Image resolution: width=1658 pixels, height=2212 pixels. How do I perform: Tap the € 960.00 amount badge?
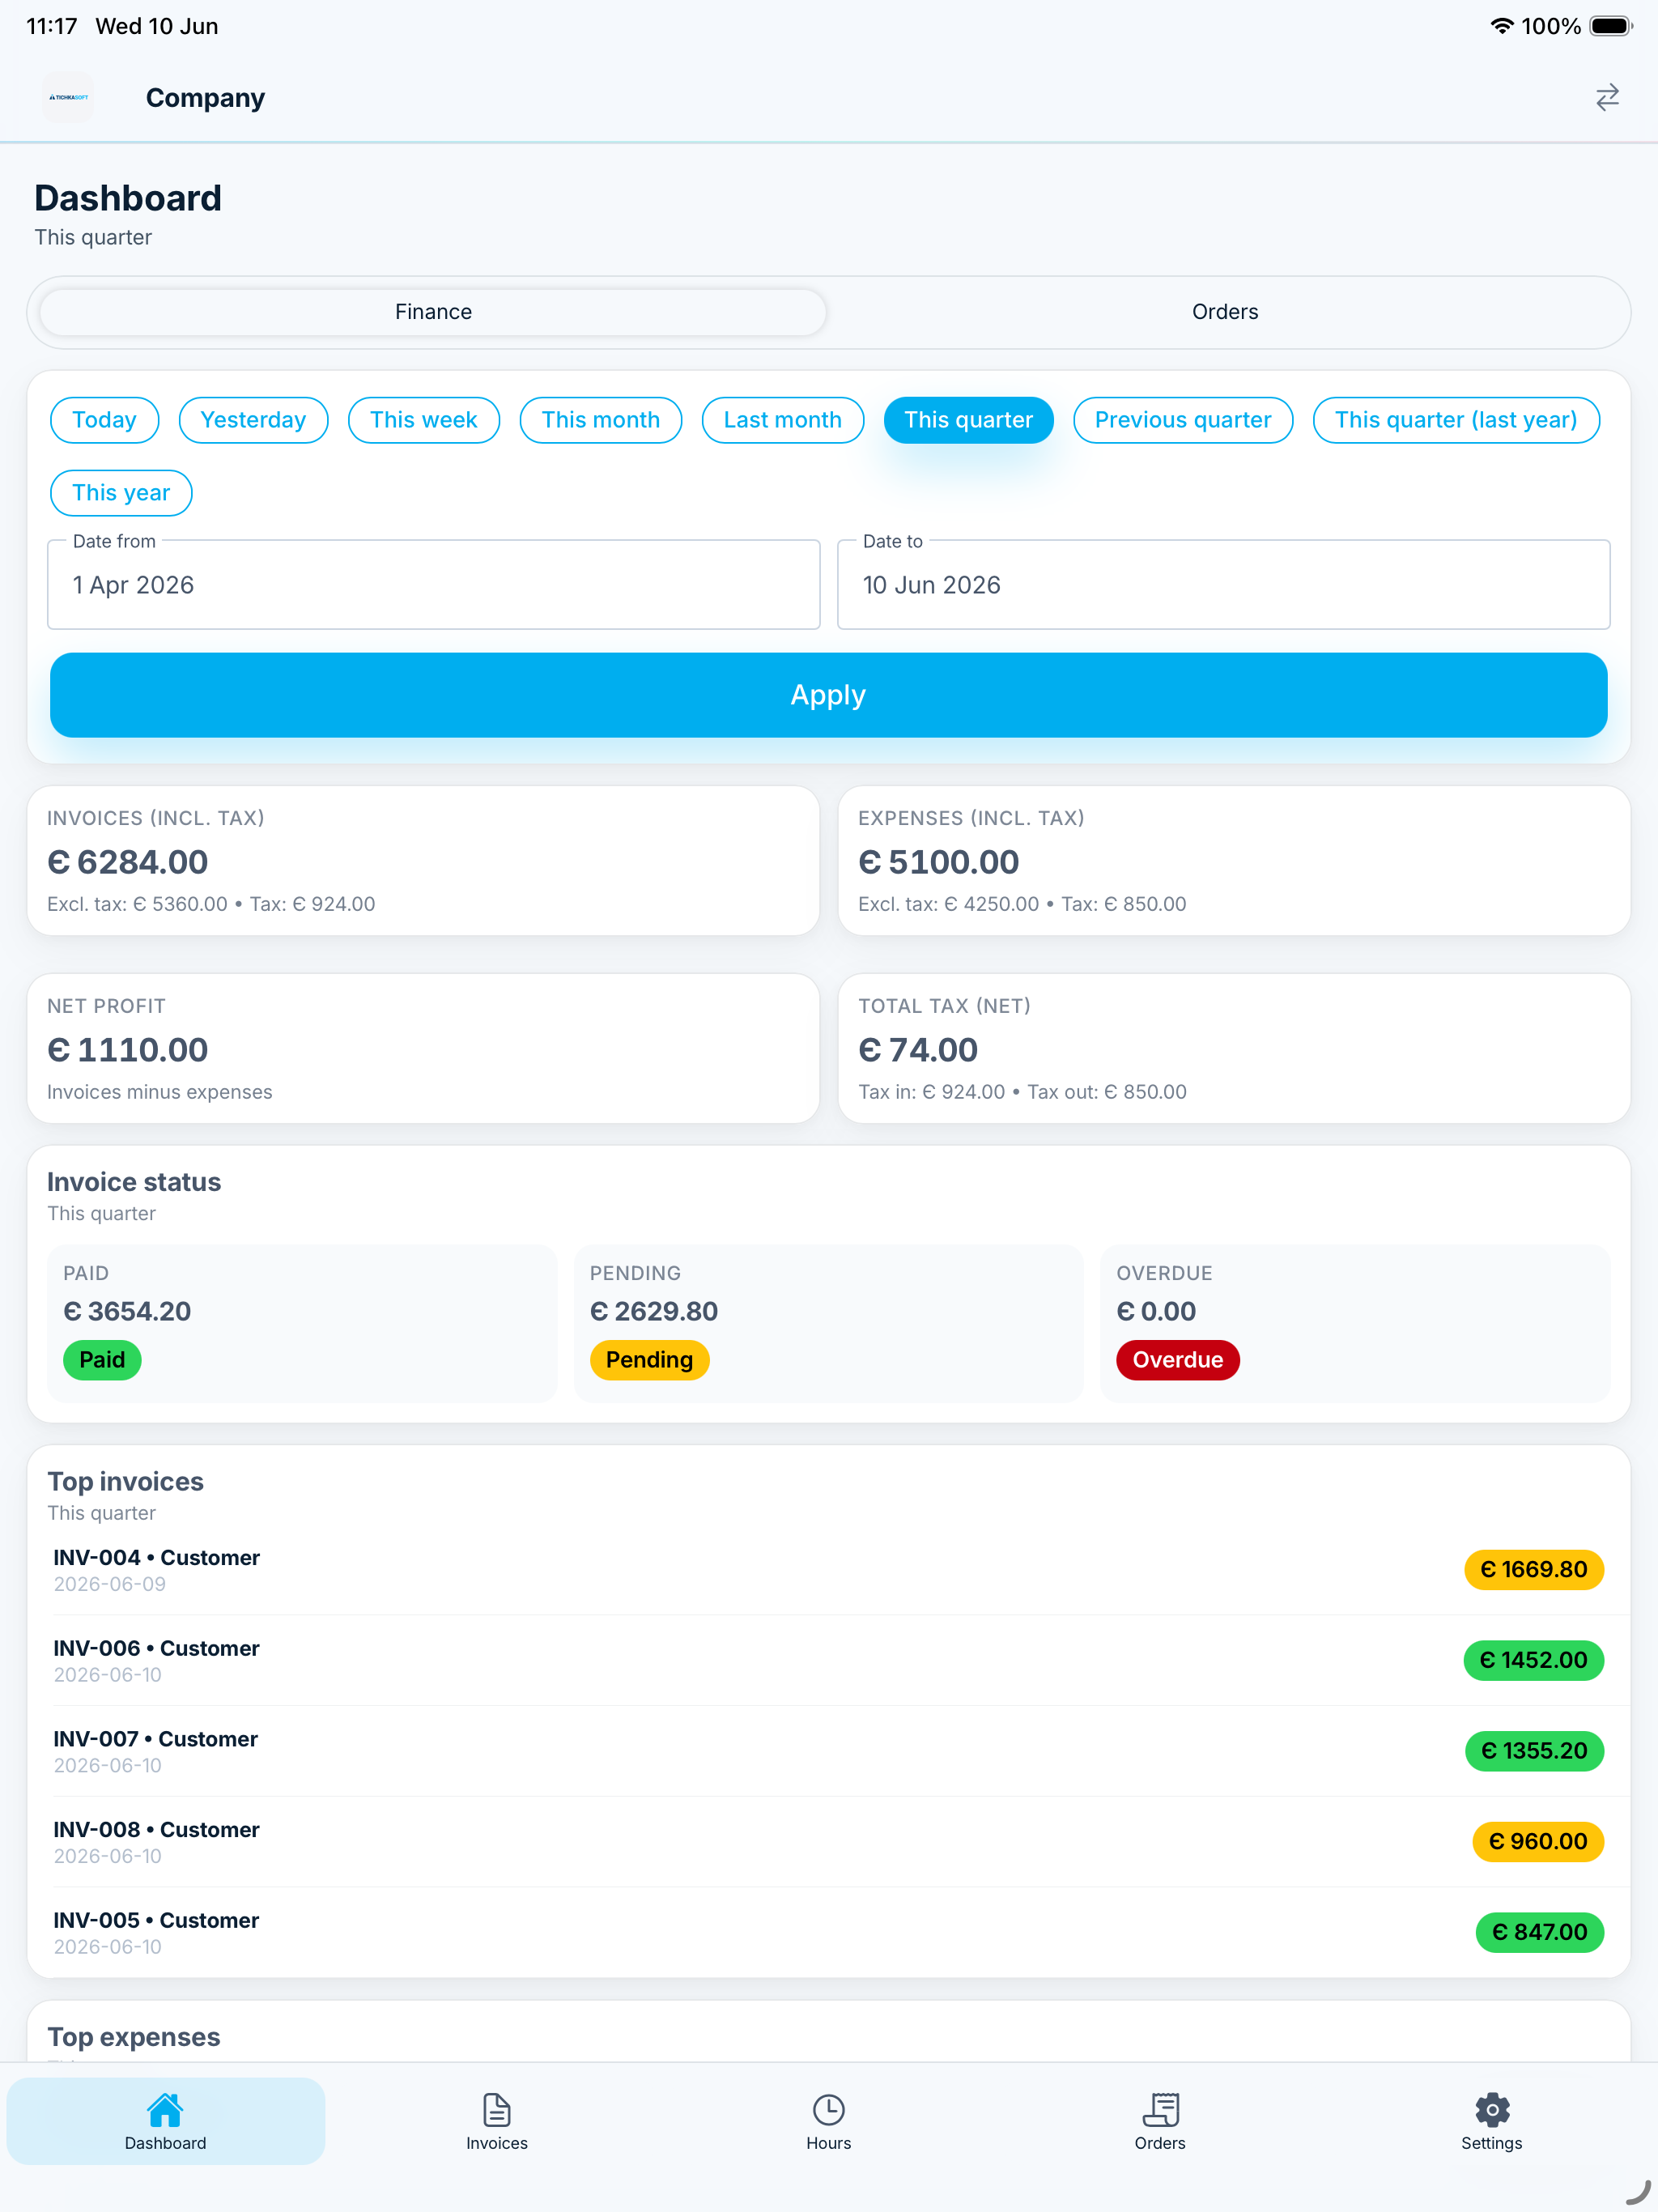point(1538,1842)
